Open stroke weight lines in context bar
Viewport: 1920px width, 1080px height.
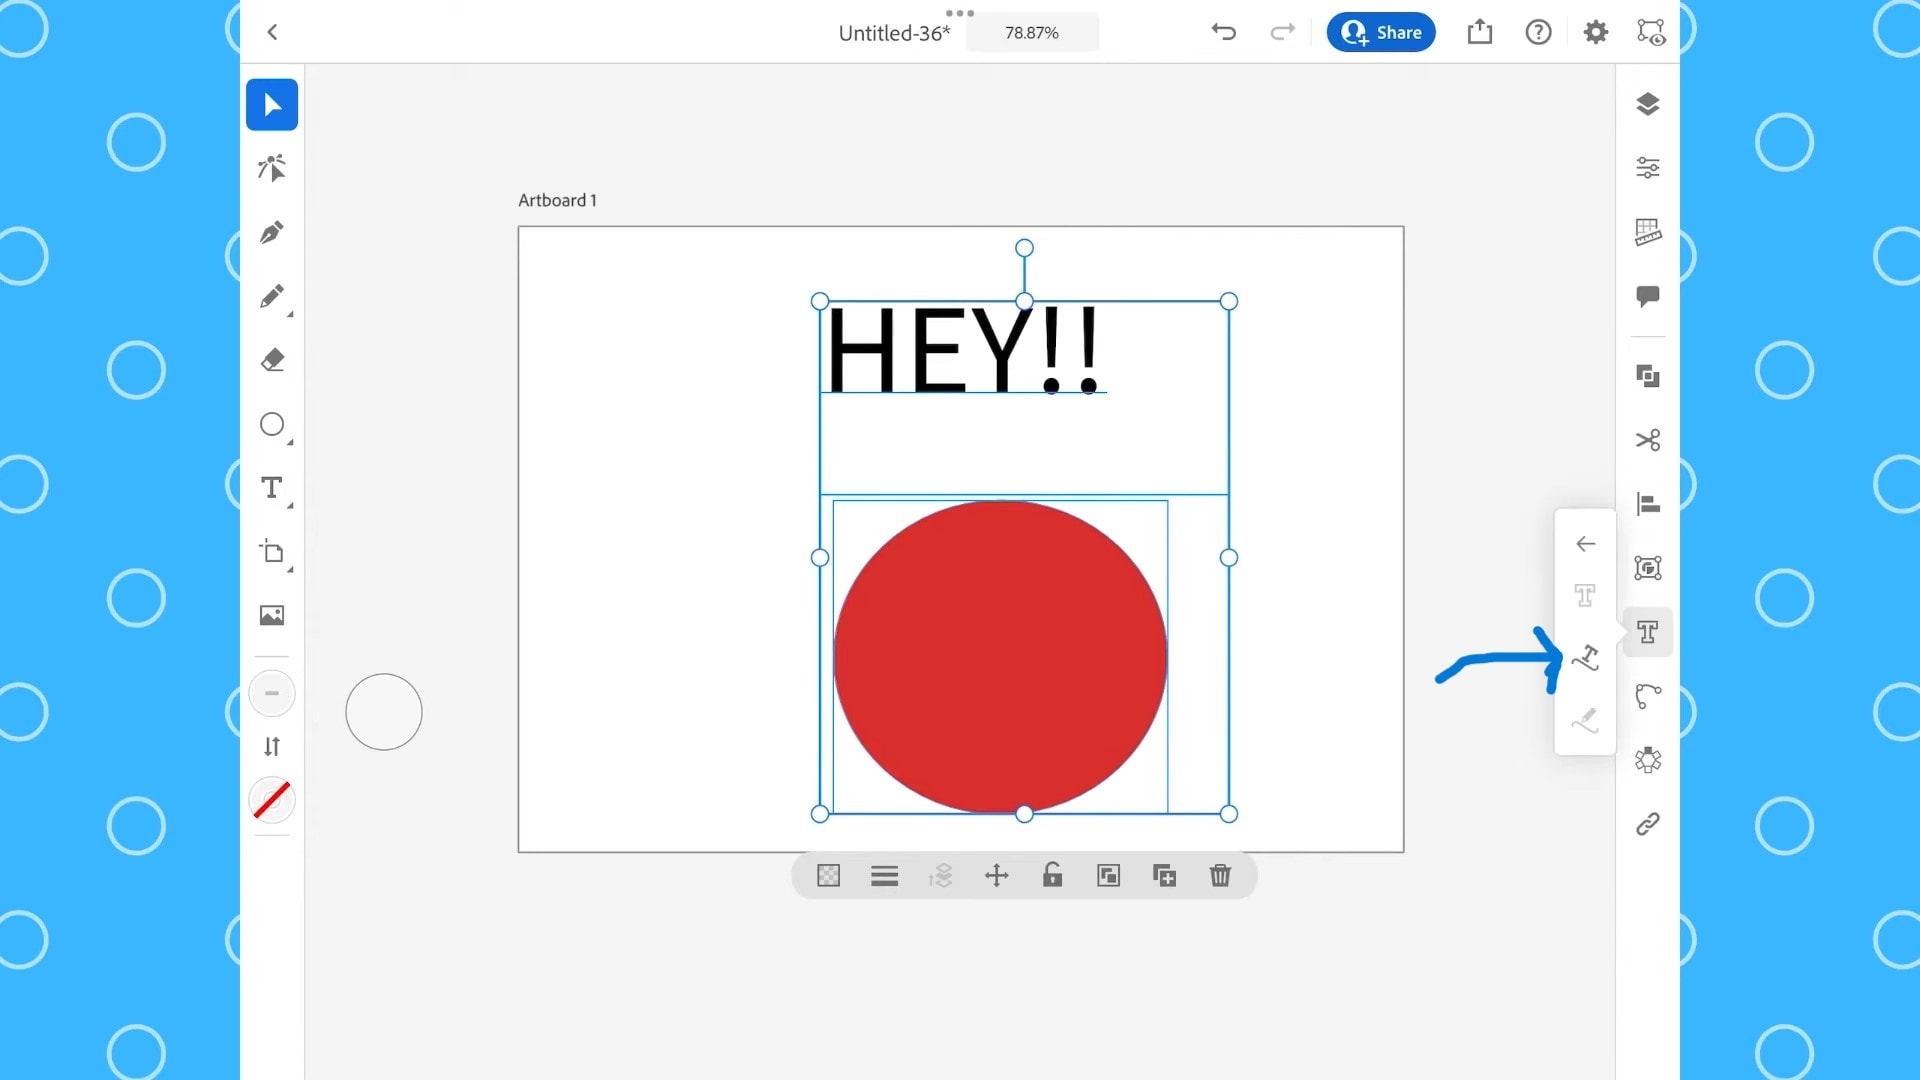pyautogui.click(x=885, y=876)
